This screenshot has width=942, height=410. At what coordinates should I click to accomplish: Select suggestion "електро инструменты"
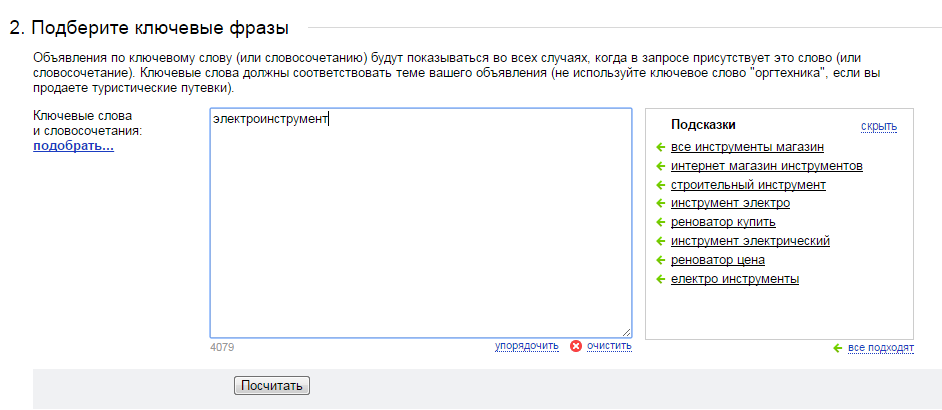tap(734, 279)
